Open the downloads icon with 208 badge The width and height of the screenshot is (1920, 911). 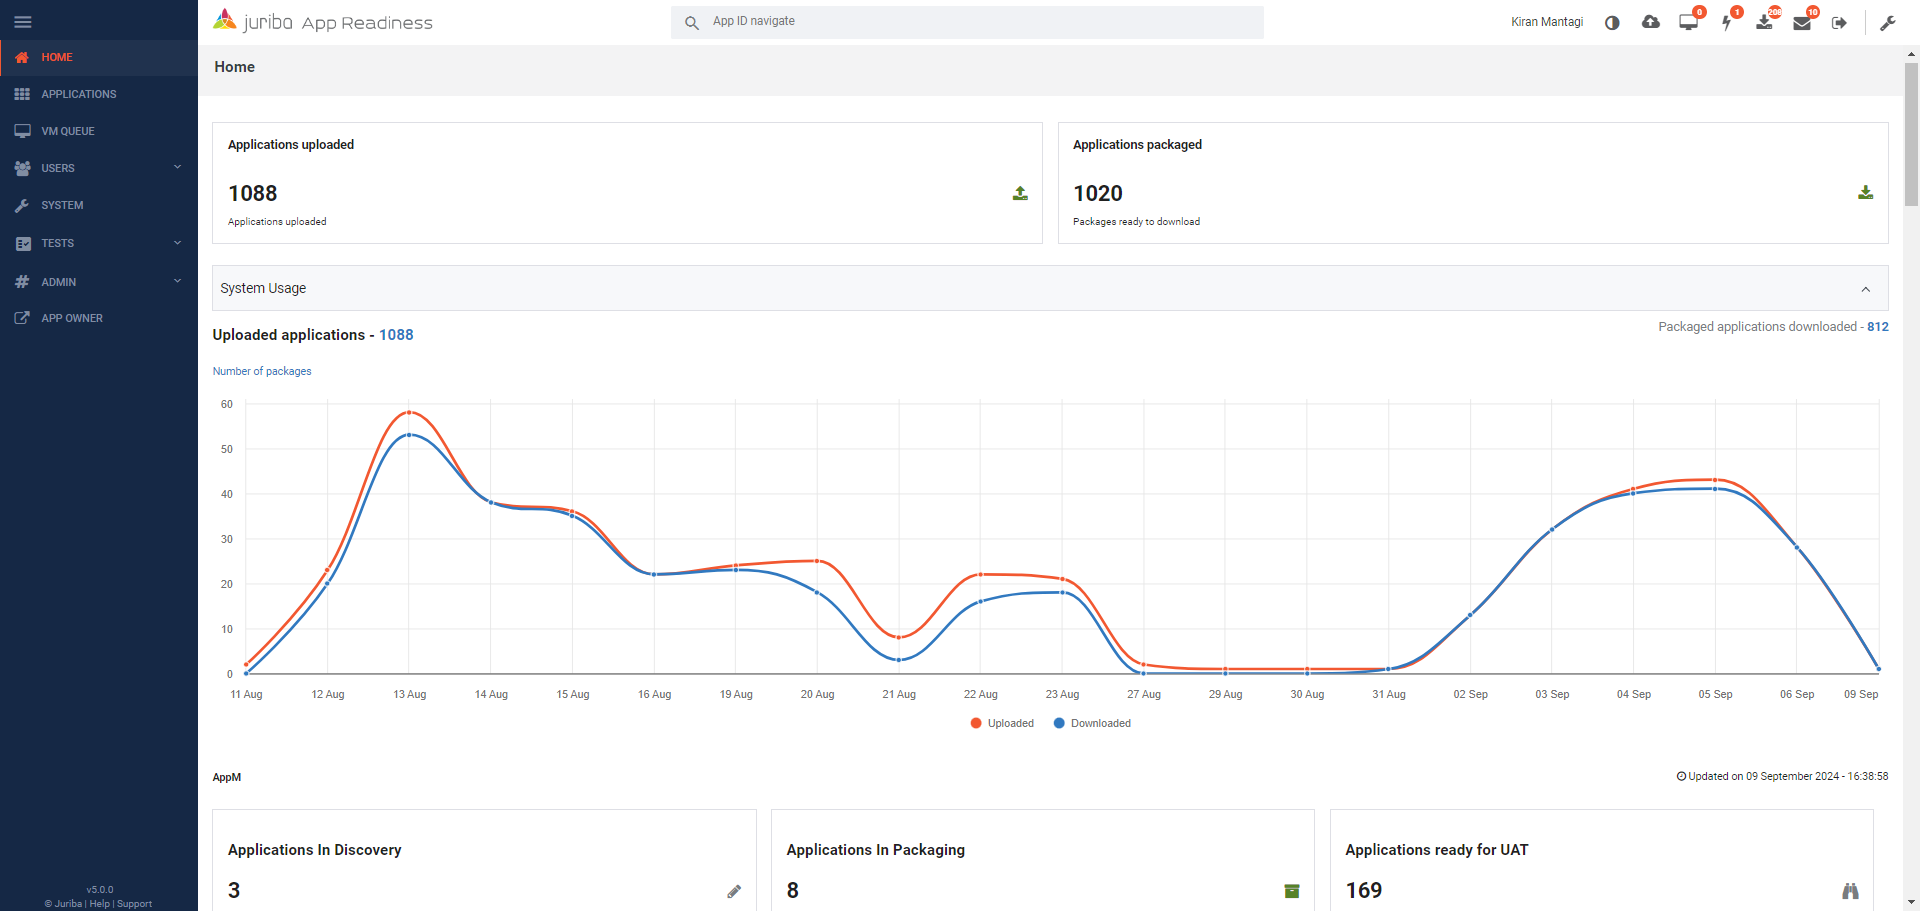pos(1764,23)
